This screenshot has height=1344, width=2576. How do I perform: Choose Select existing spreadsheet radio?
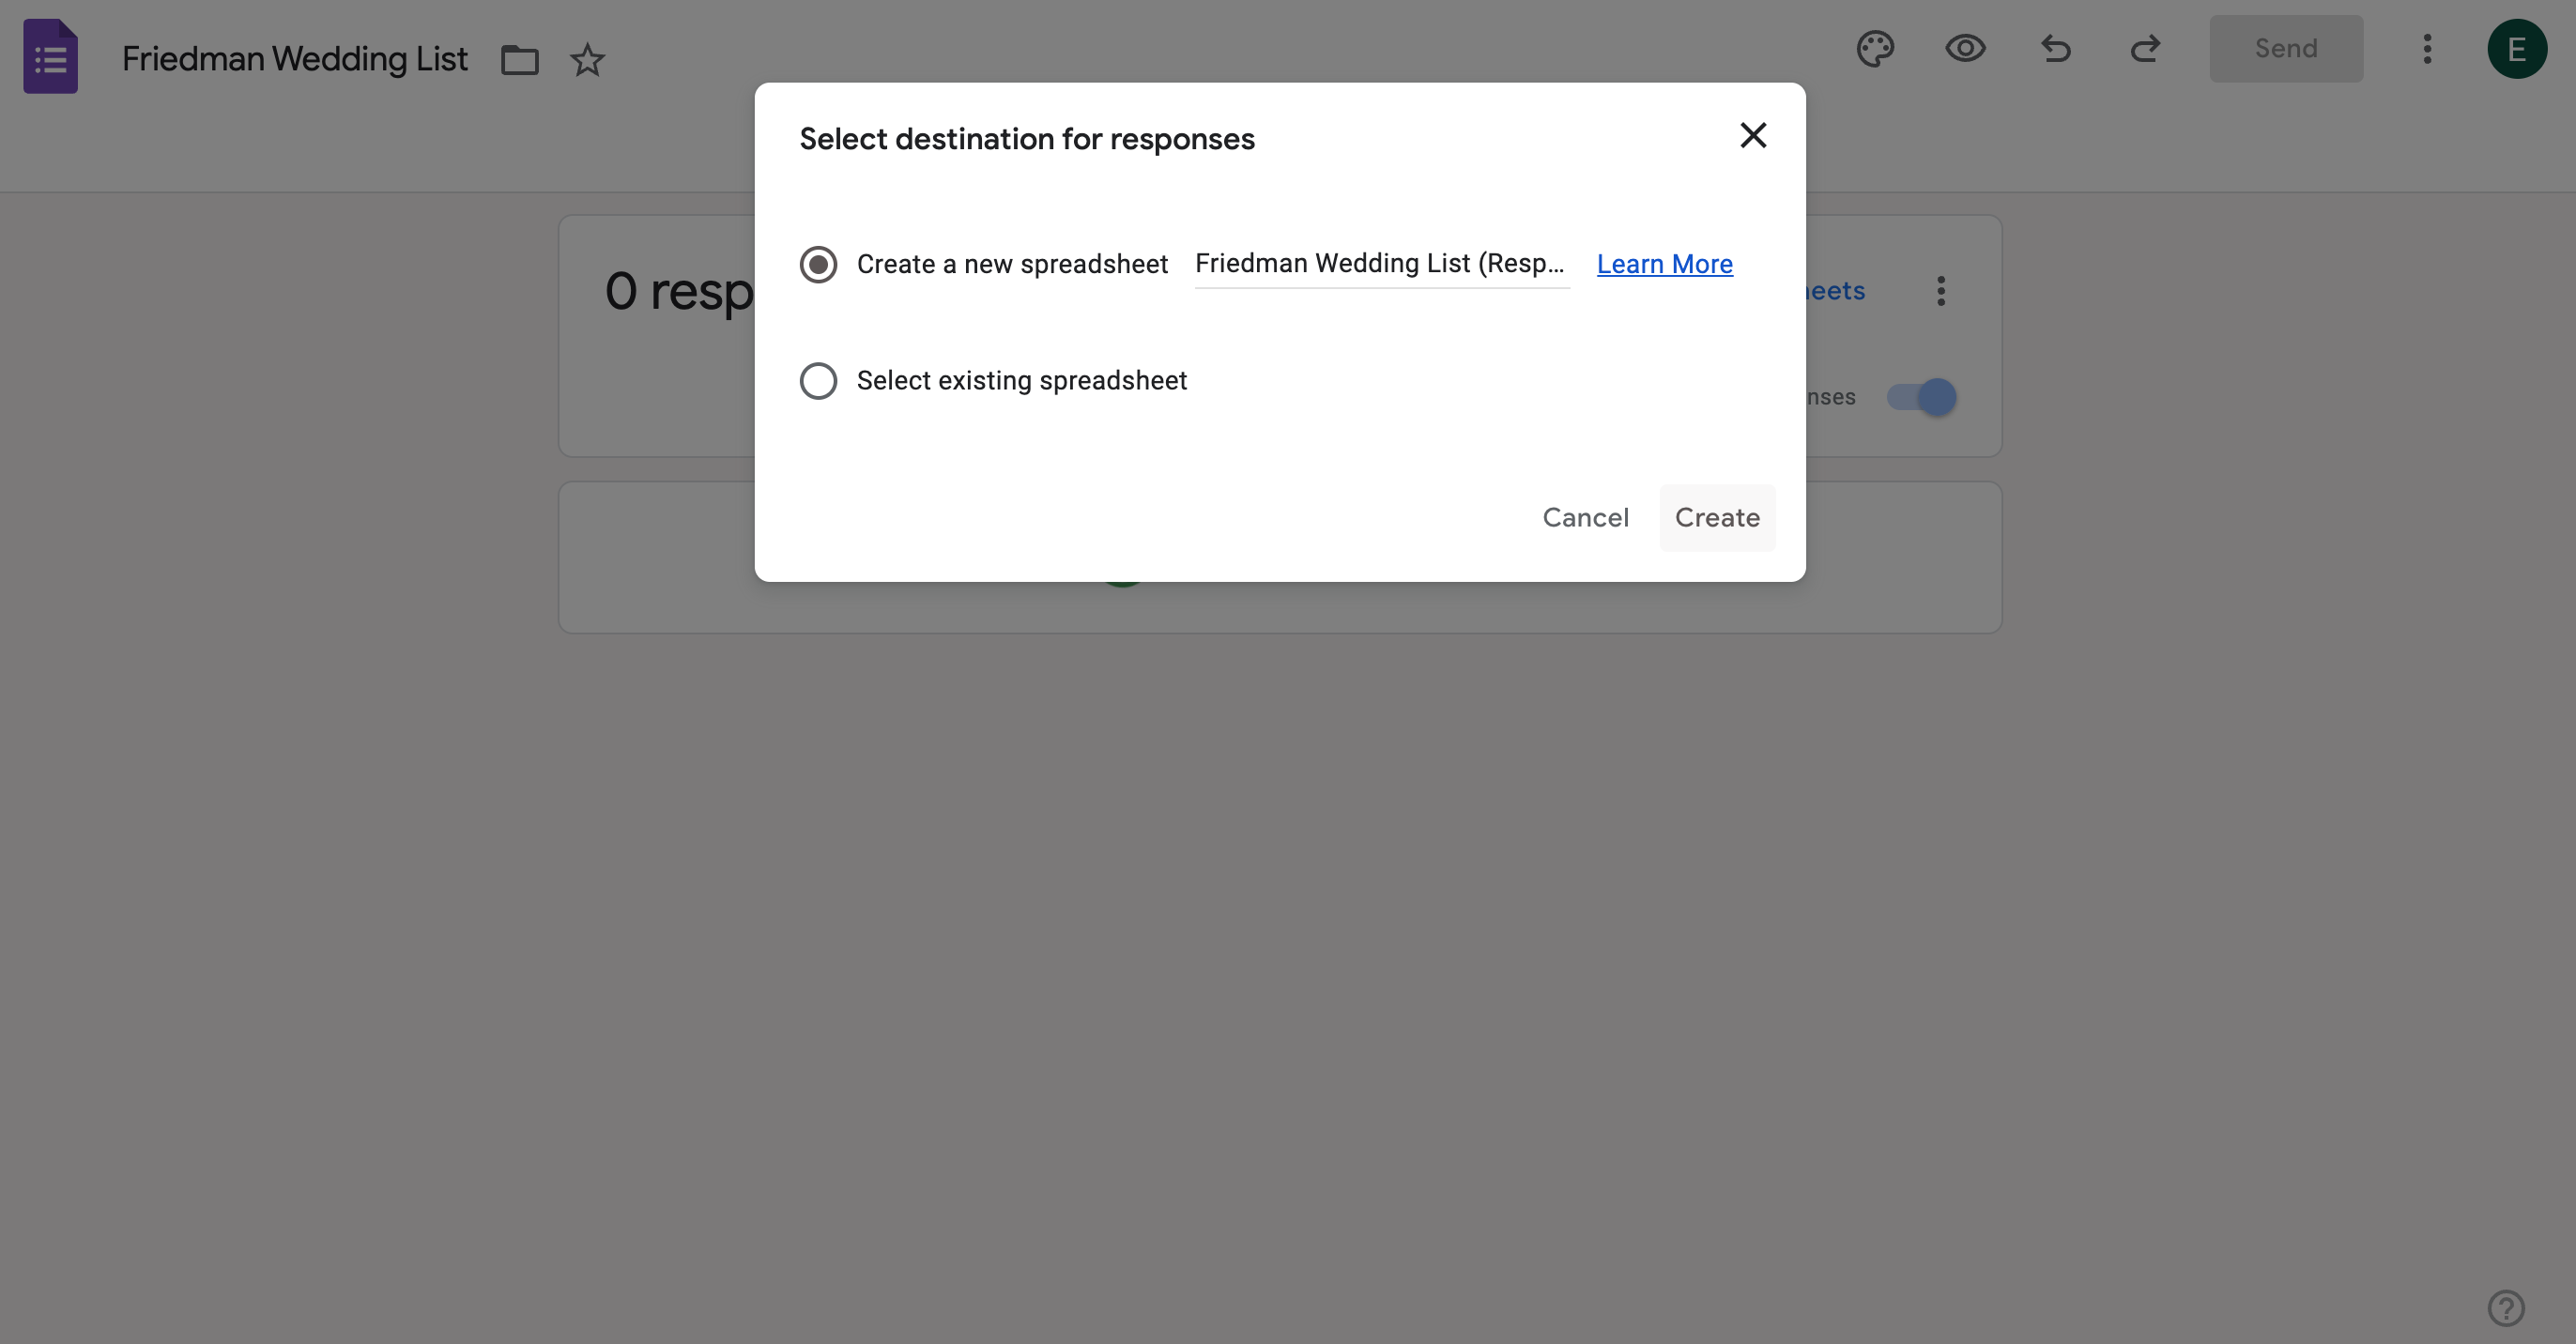point(818,380)
